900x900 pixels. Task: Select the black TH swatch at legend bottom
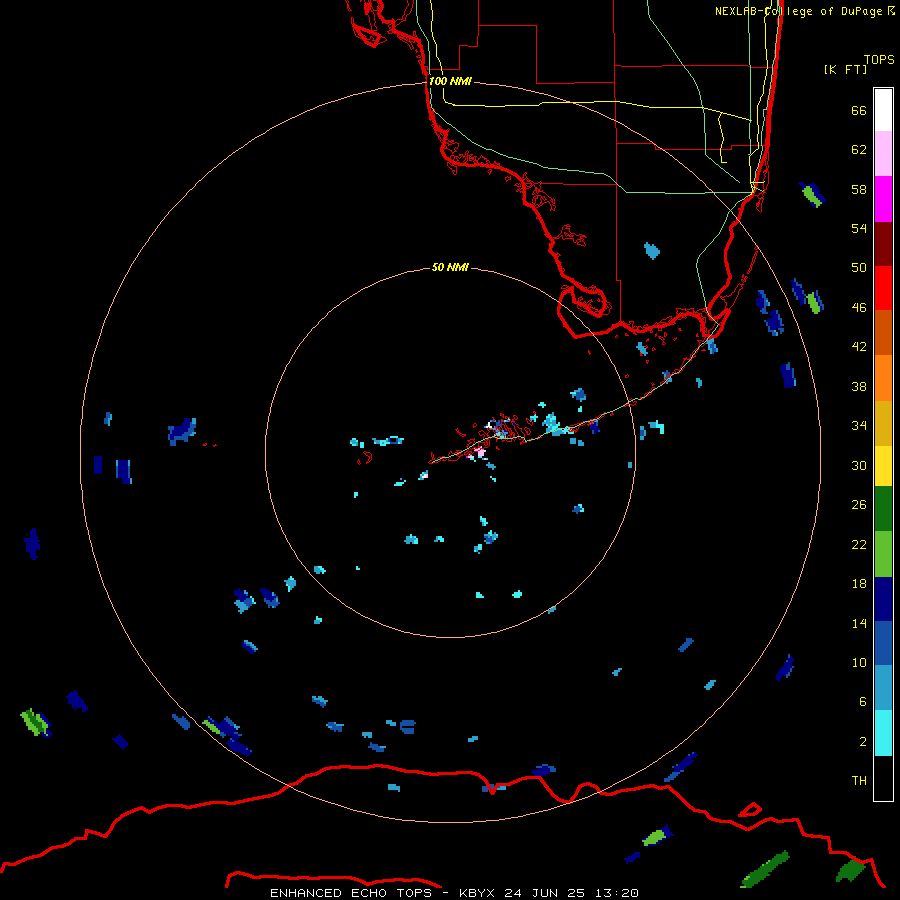(883, 778)
